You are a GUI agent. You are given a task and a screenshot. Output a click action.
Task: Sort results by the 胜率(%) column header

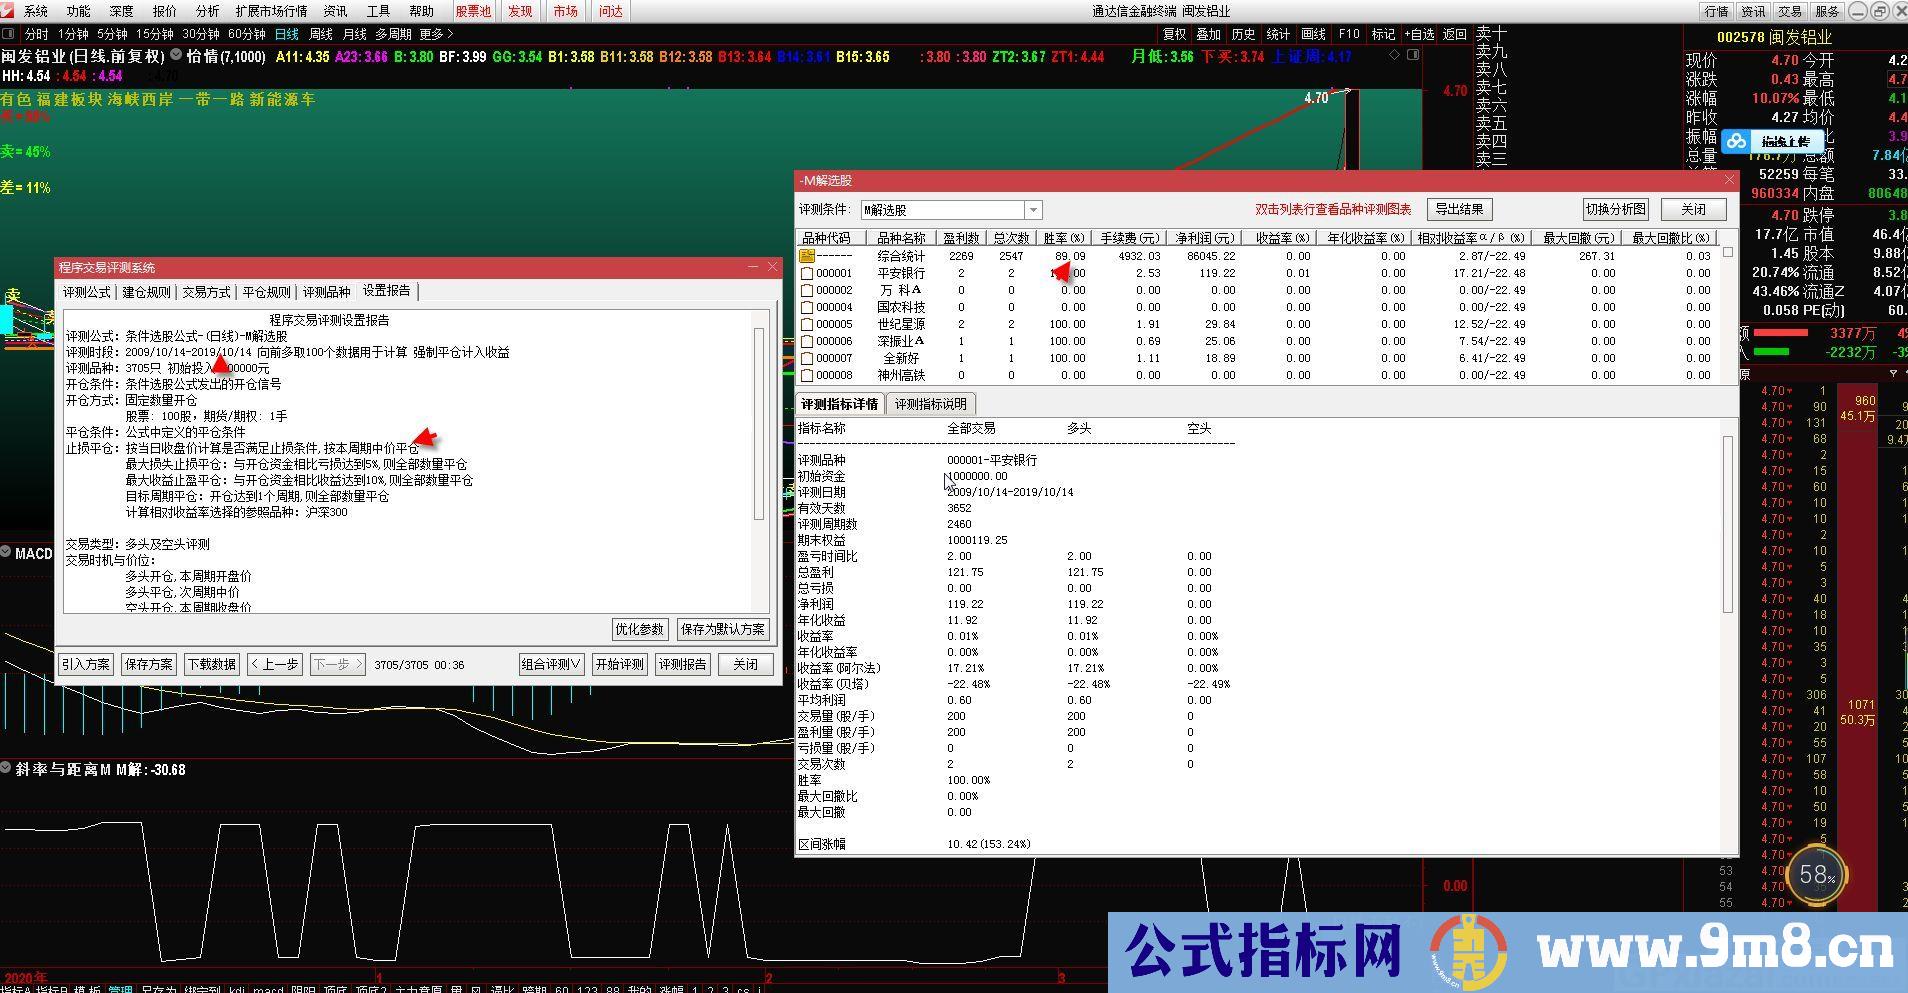[1064, 238]
